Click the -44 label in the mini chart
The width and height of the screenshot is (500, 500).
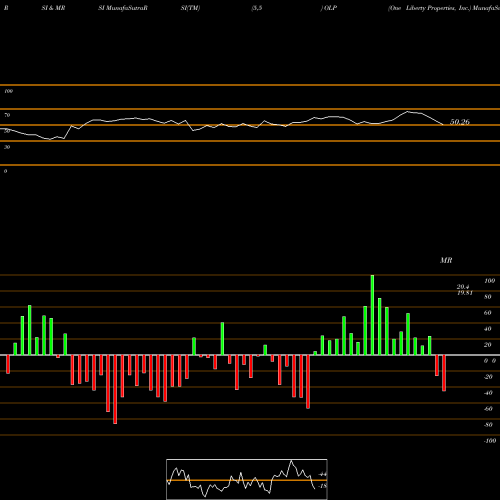point(322,474)
